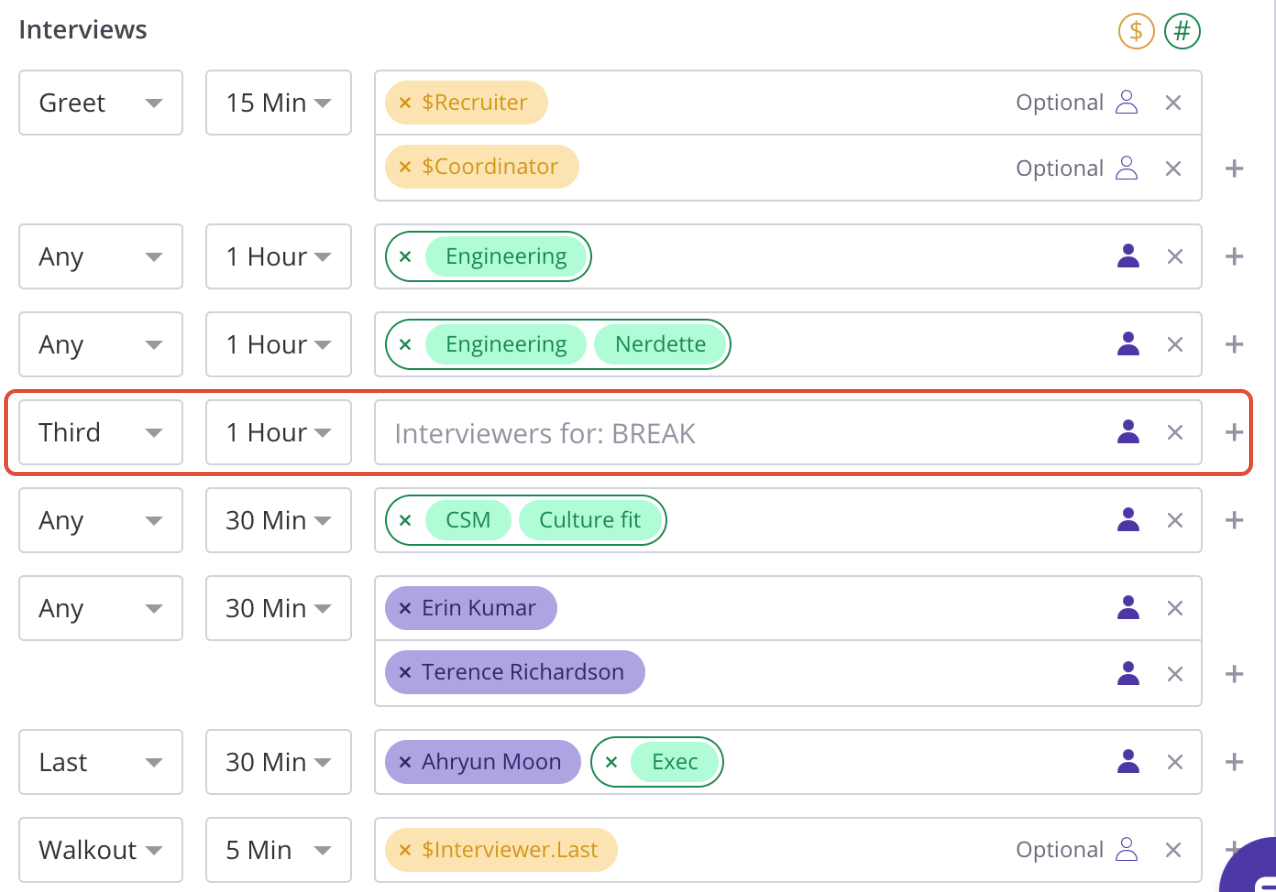Toggle optional person icon for $Recruiter
1276x892 pixels.
(1127, 102)
